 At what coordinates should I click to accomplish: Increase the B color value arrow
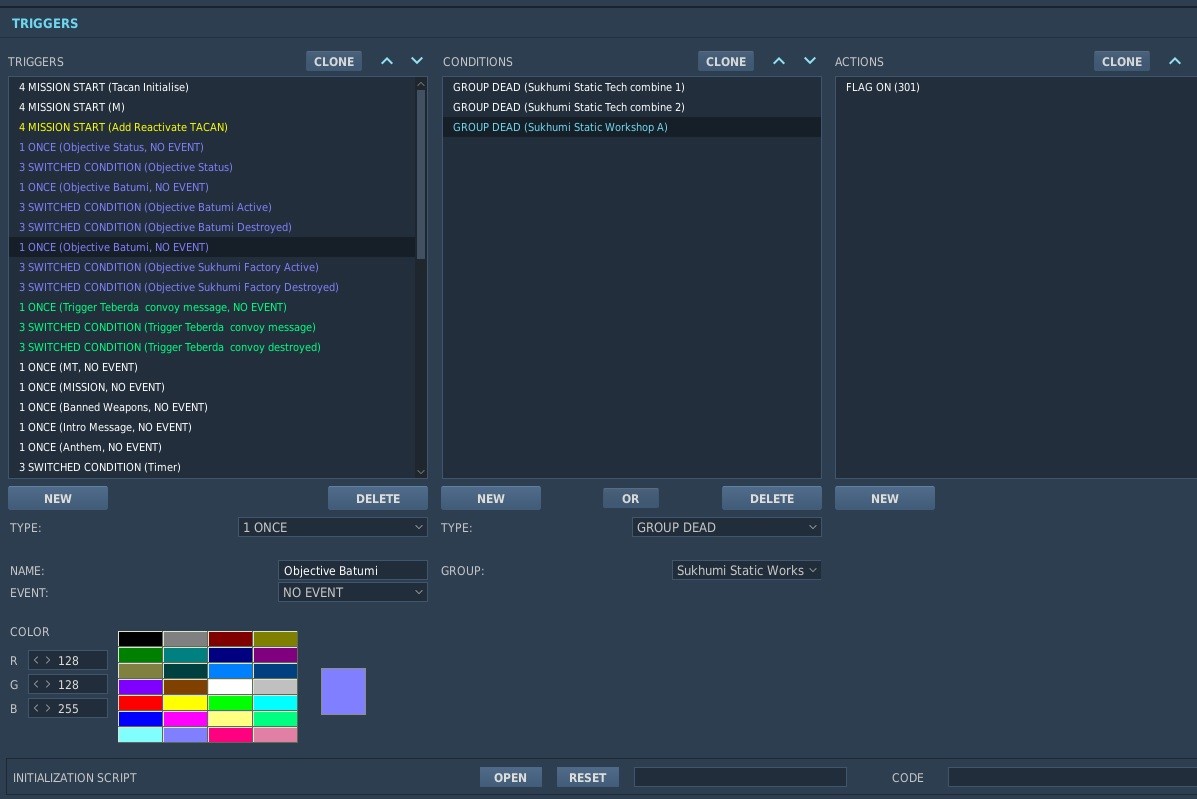(x=47, y=708)
